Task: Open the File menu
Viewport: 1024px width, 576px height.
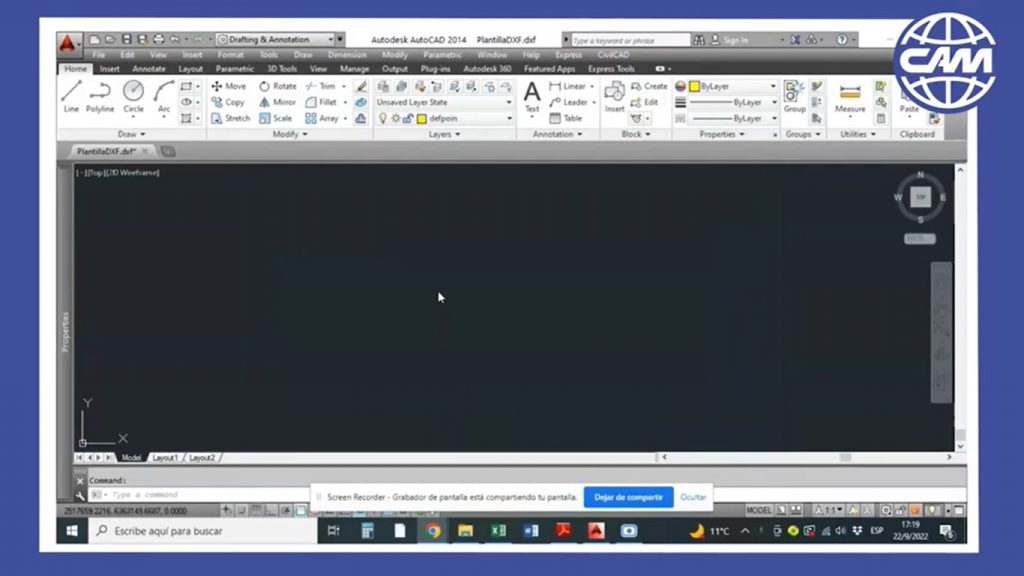Action: 99,55
